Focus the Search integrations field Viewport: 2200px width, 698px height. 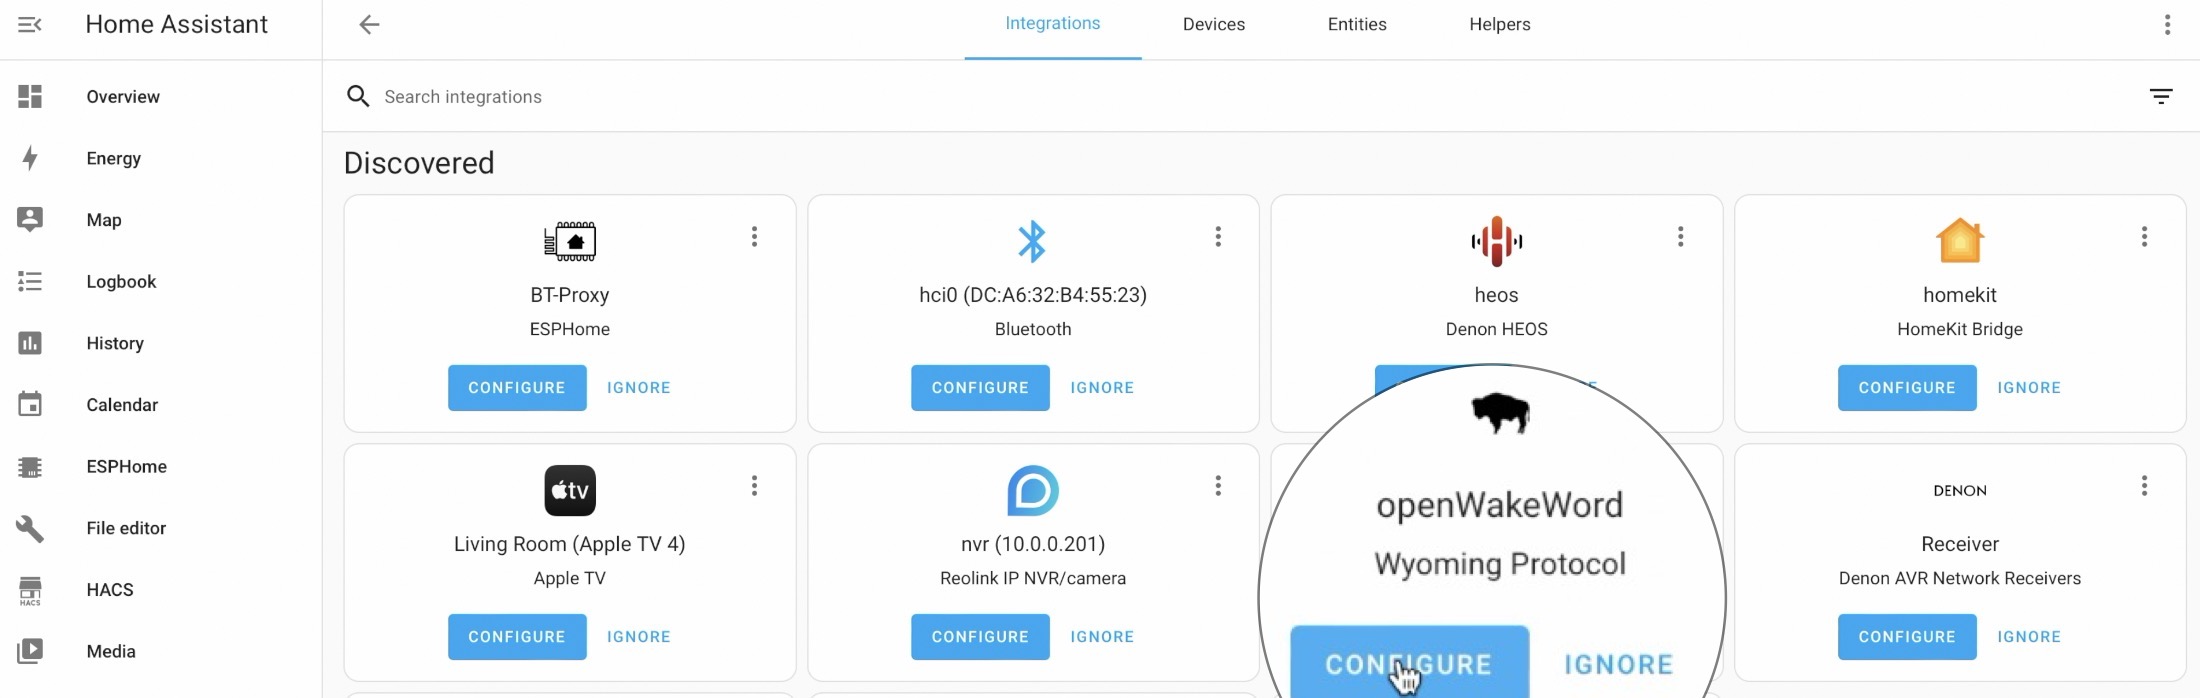click(1240, 96)
